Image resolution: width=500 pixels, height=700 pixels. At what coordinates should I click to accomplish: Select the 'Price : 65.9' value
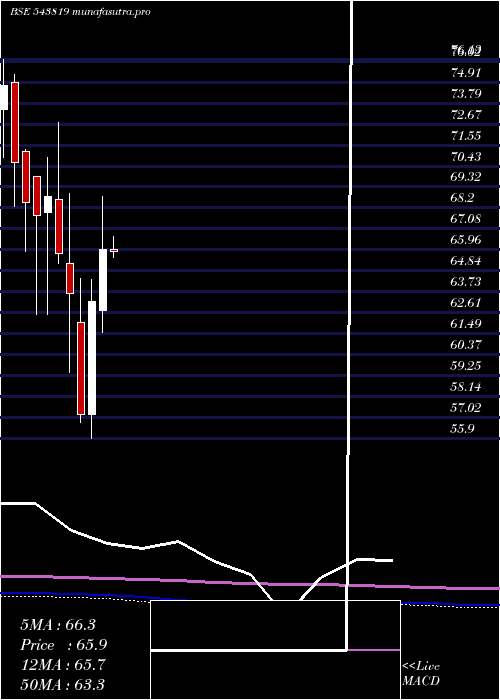tap(64, 645)
